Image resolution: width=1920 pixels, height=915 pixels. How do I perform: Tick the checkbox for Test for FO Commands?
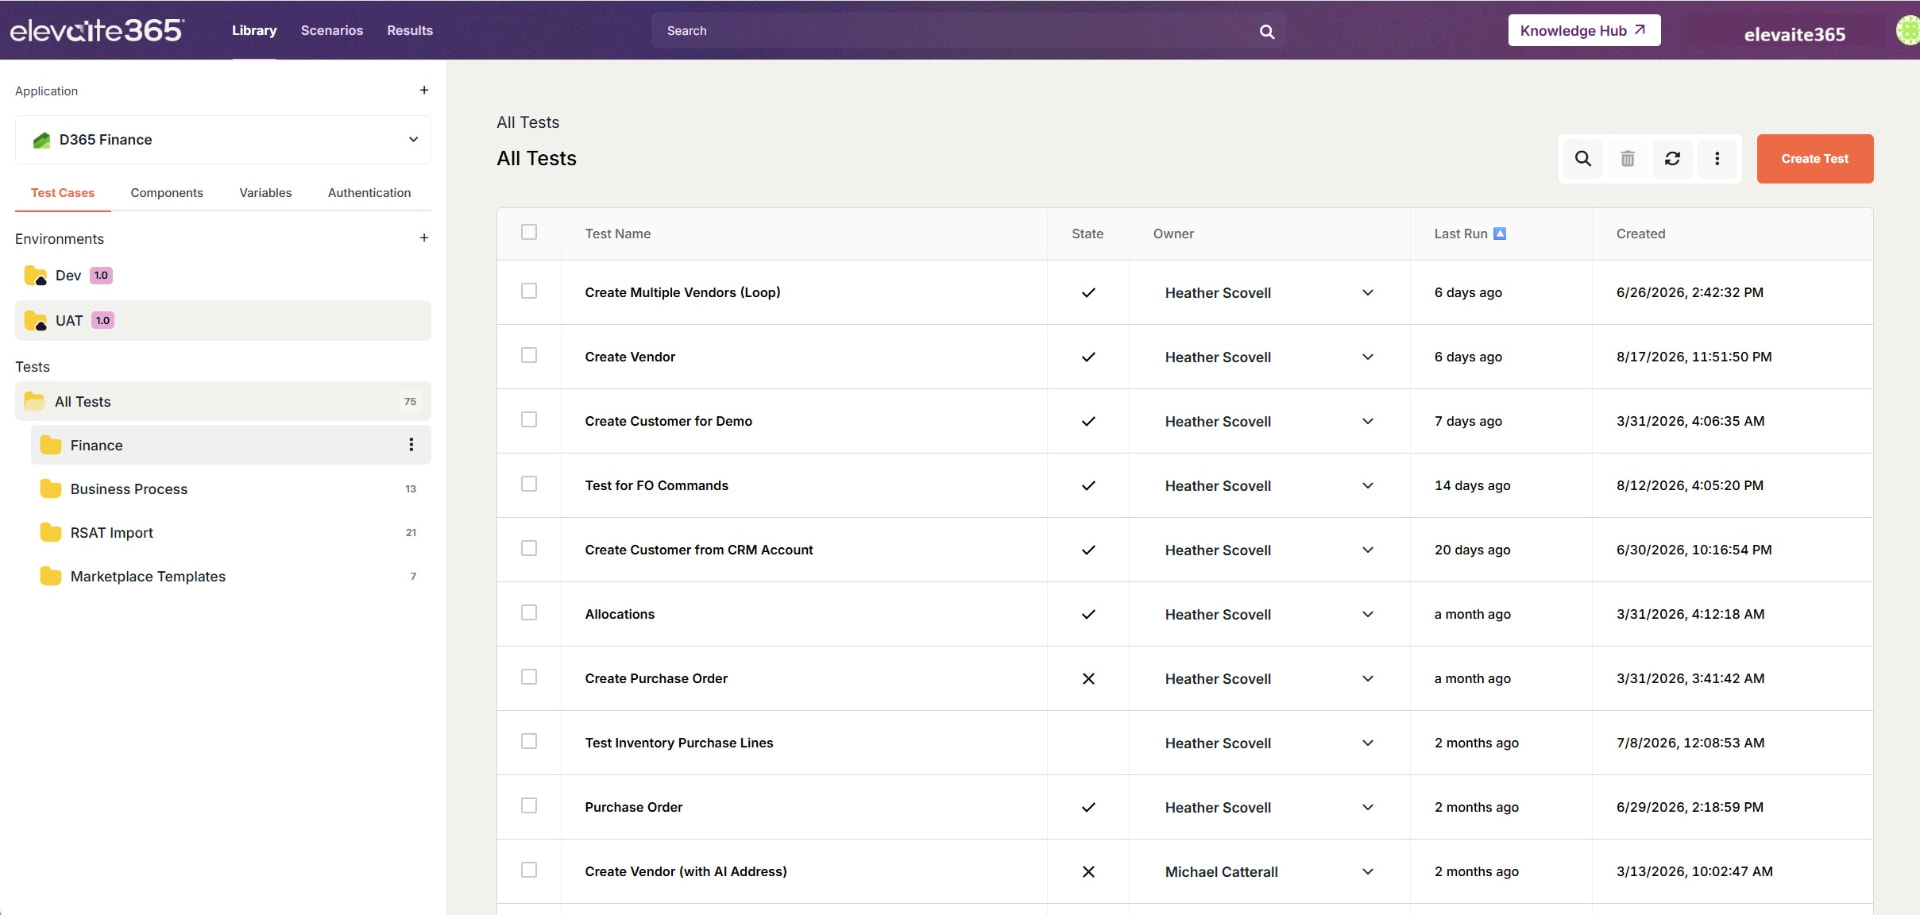click(529, 484)
